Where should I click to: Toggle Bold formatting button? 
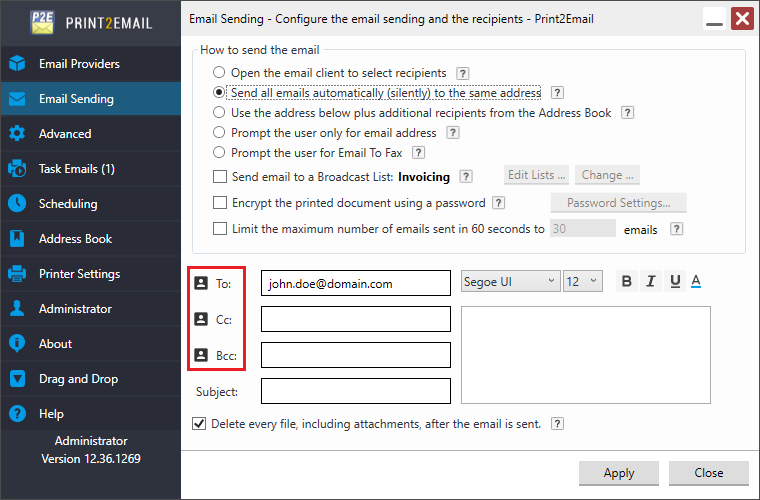point(626,281)
